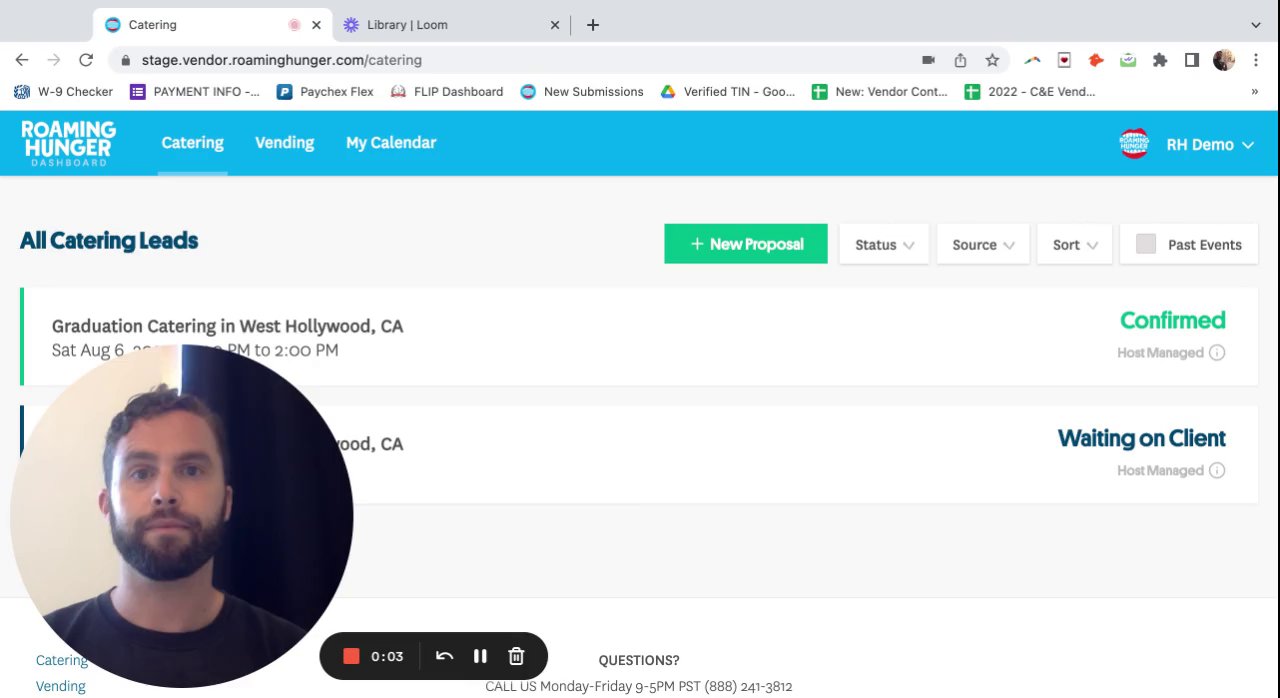Open FLIP Dashboard bookmark

447,91
